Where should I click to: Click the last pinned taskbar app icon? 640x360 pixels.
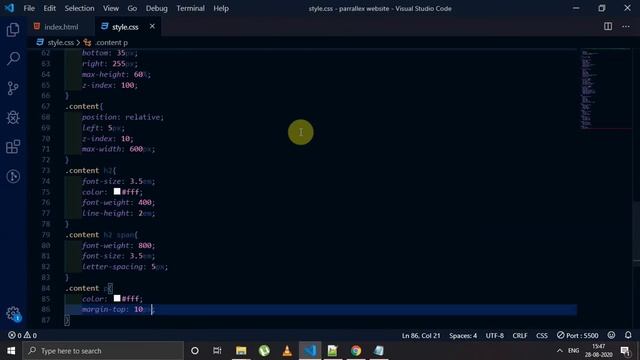[x=378, y=351]
